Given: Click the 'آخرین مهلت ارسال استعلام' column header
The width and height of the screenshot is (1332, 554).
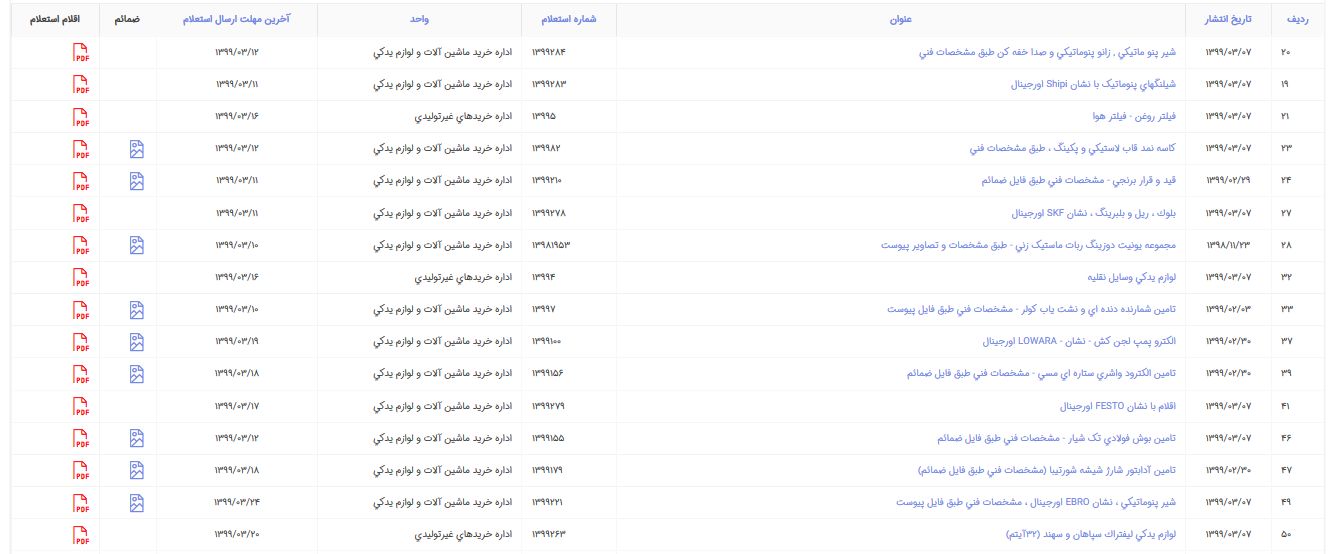Looking at the screenshot, I should 237,20.
